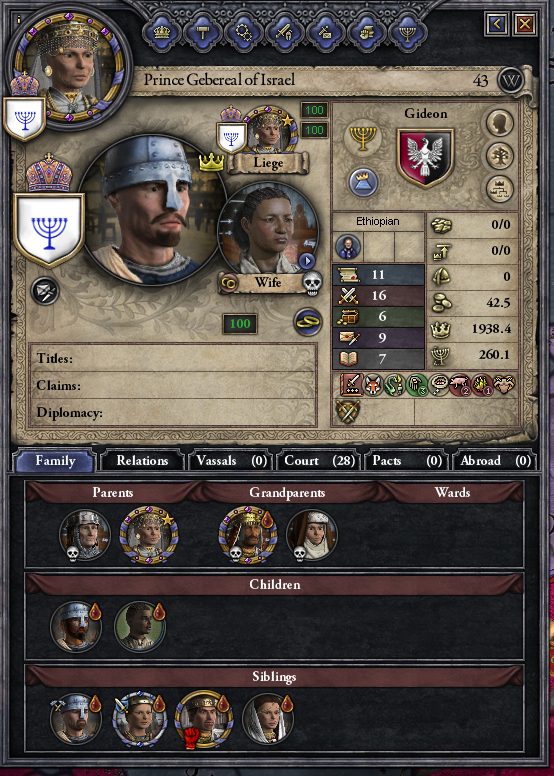Click the character portrait head icon button
The height and width of the screenshot is (776, 554).
point(500,123)
